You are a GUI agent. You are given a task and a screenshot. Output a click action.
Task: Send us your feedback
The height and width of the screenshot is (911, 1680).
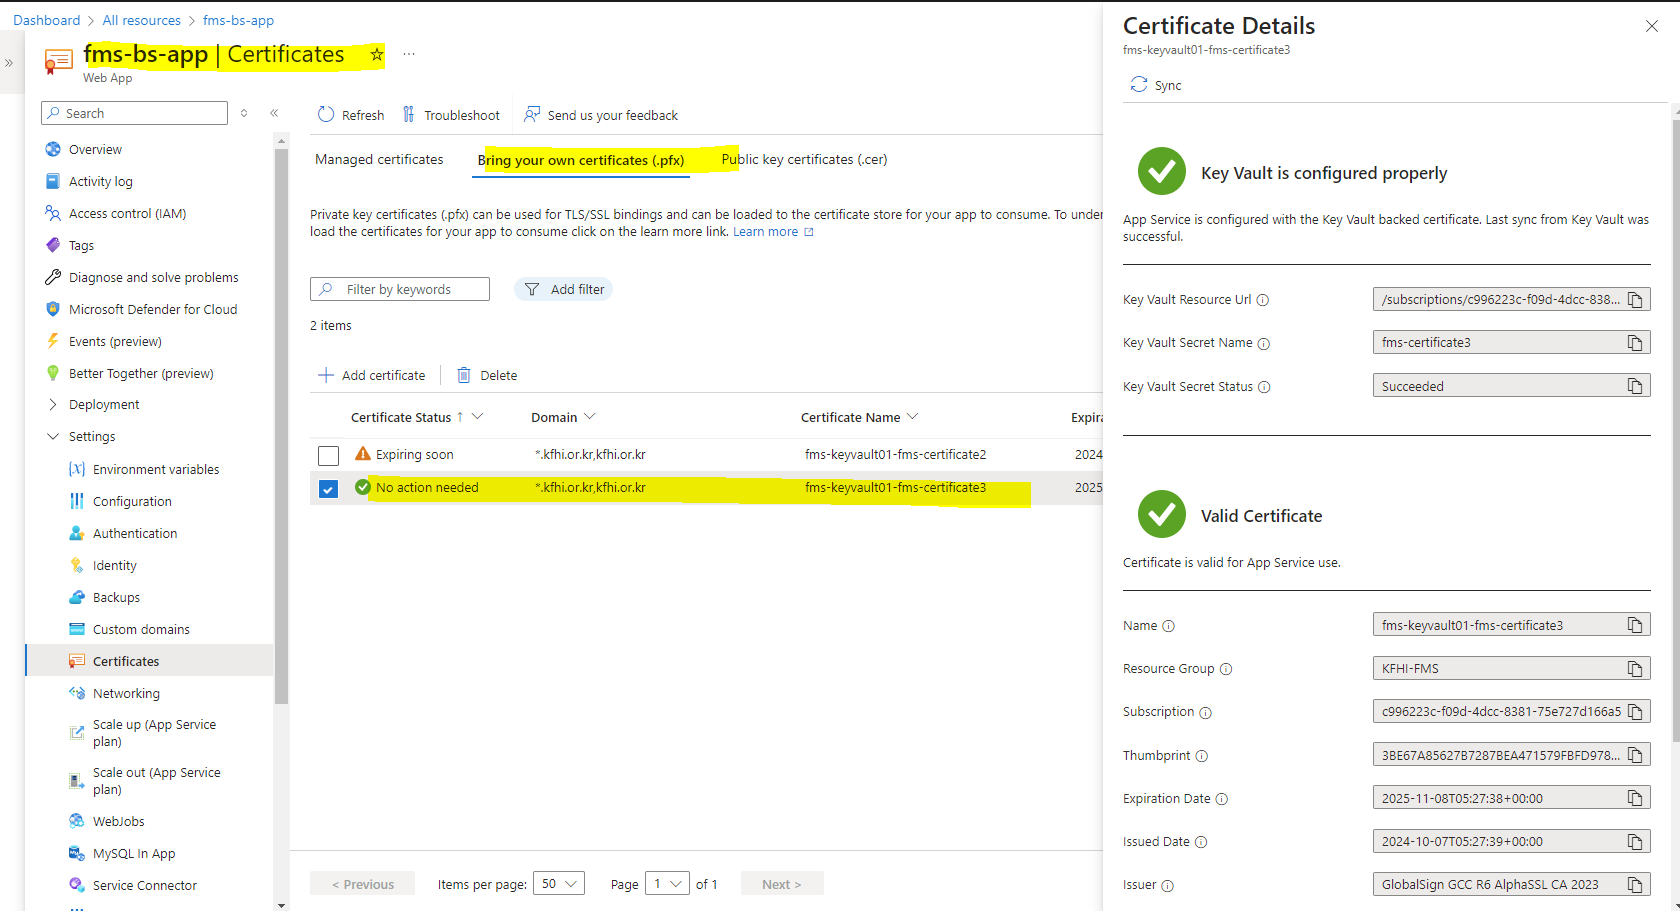point(601,115)
